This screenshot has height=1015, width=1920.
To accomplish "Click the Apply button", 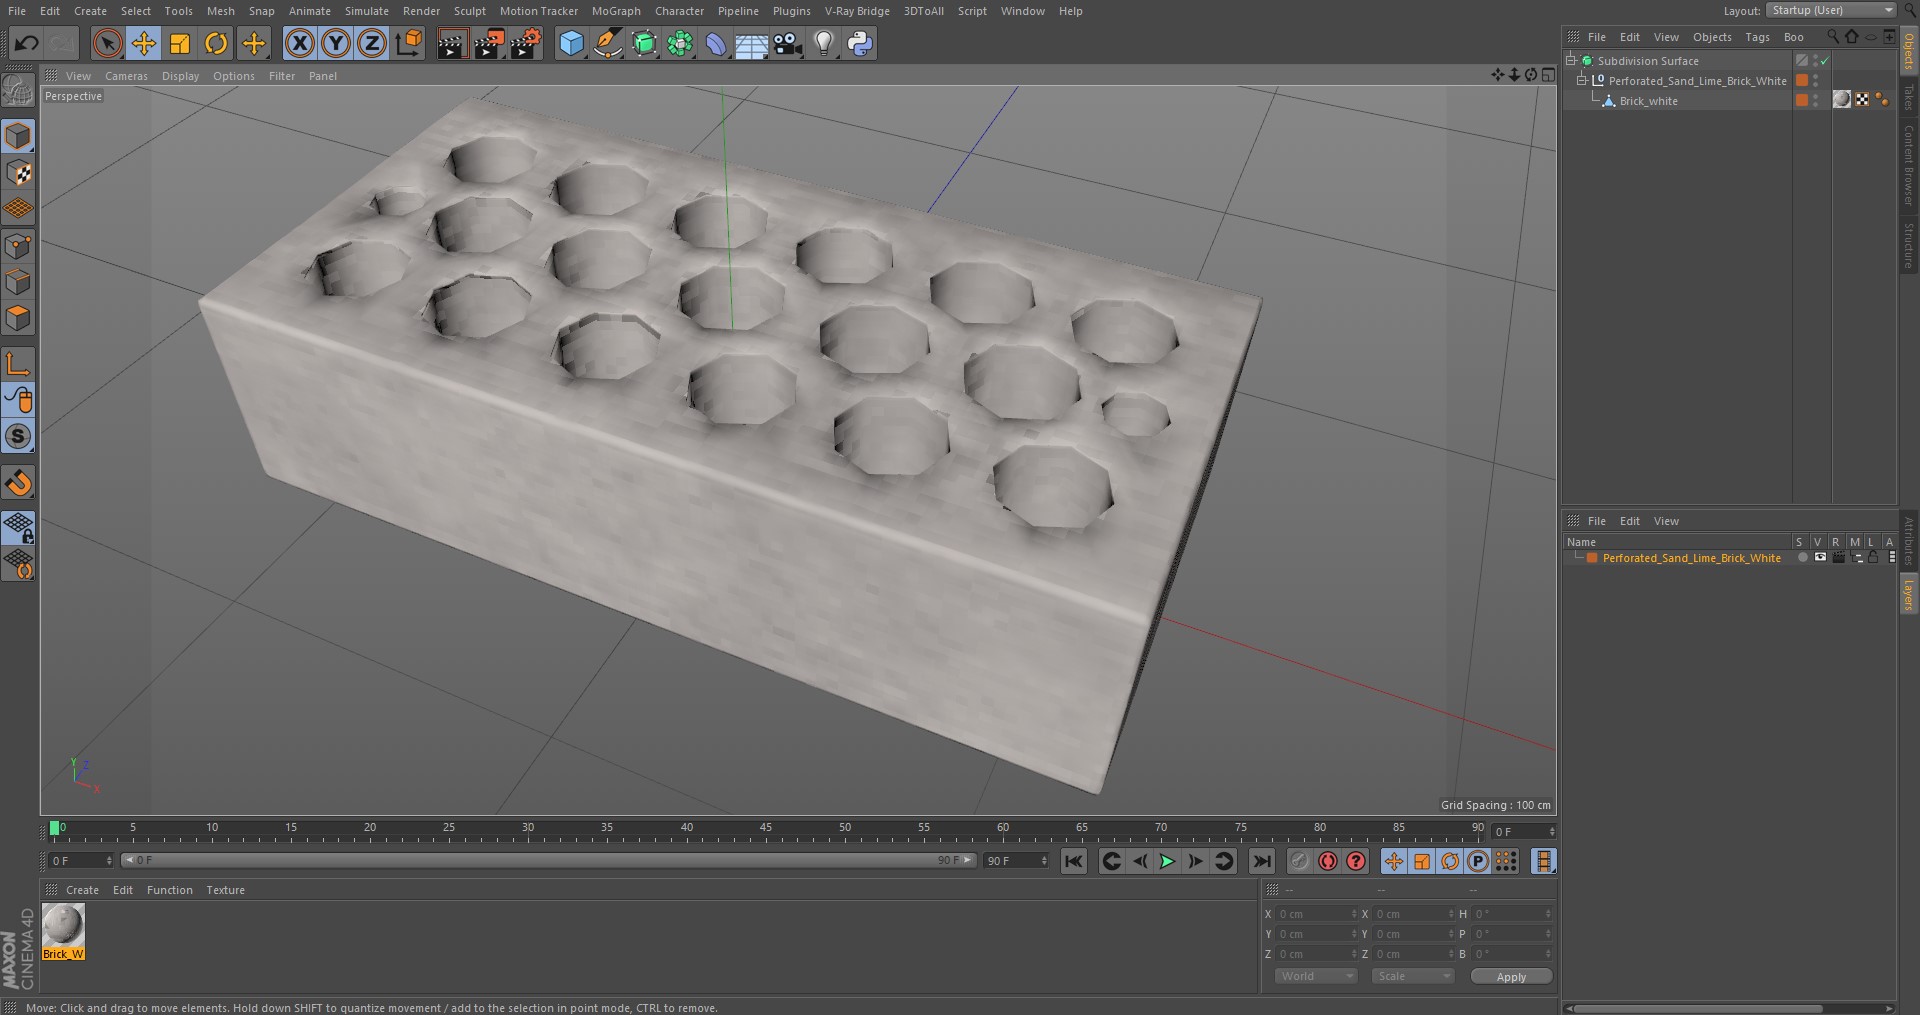I will point(1511,977).
